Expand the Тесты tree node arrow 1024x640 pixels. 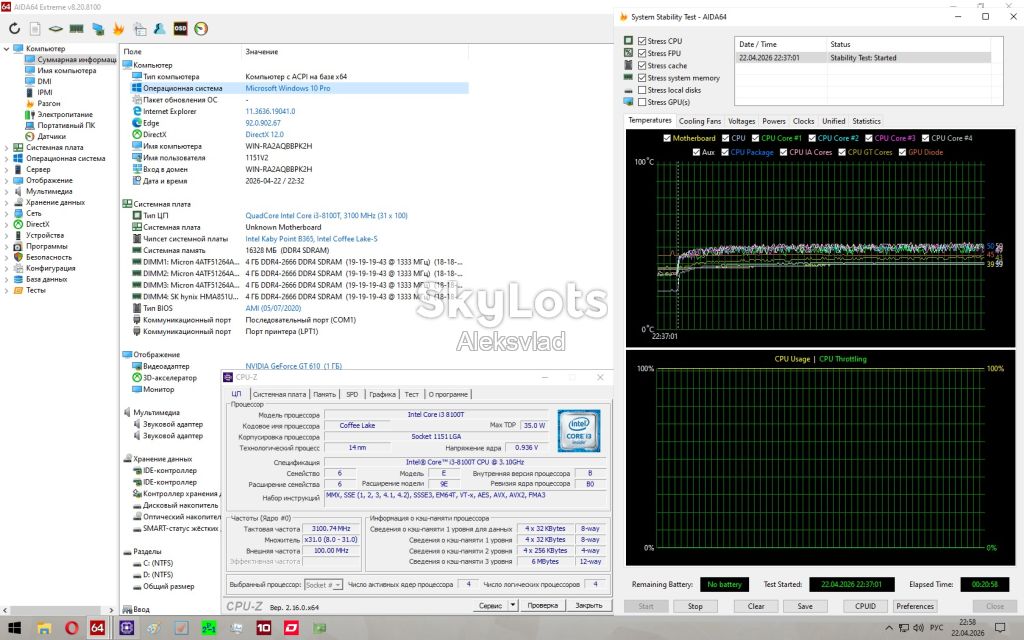coord(7,290)
